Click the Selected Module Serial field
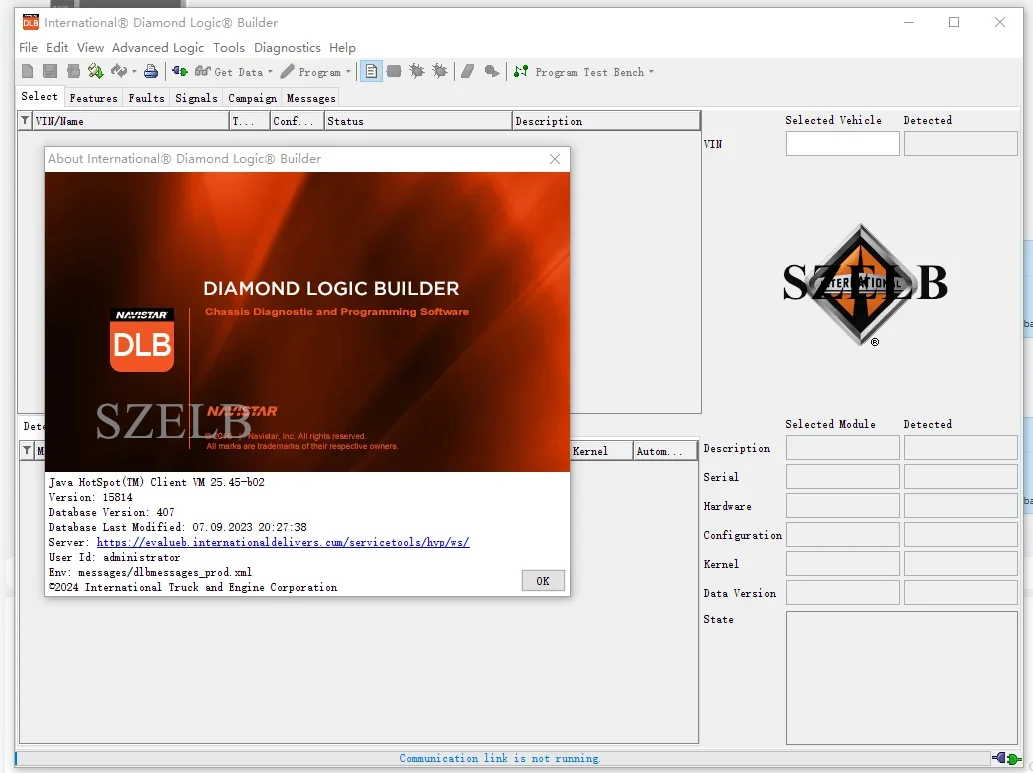Screen dimensions: 1033x773 [x=842, y=476]
